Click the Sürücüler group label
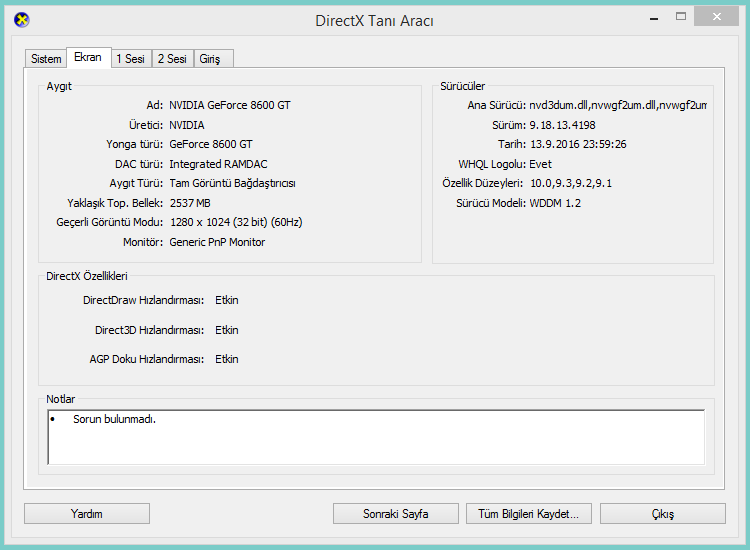This screenshot has width=750, height=550. tap(463, 86)
